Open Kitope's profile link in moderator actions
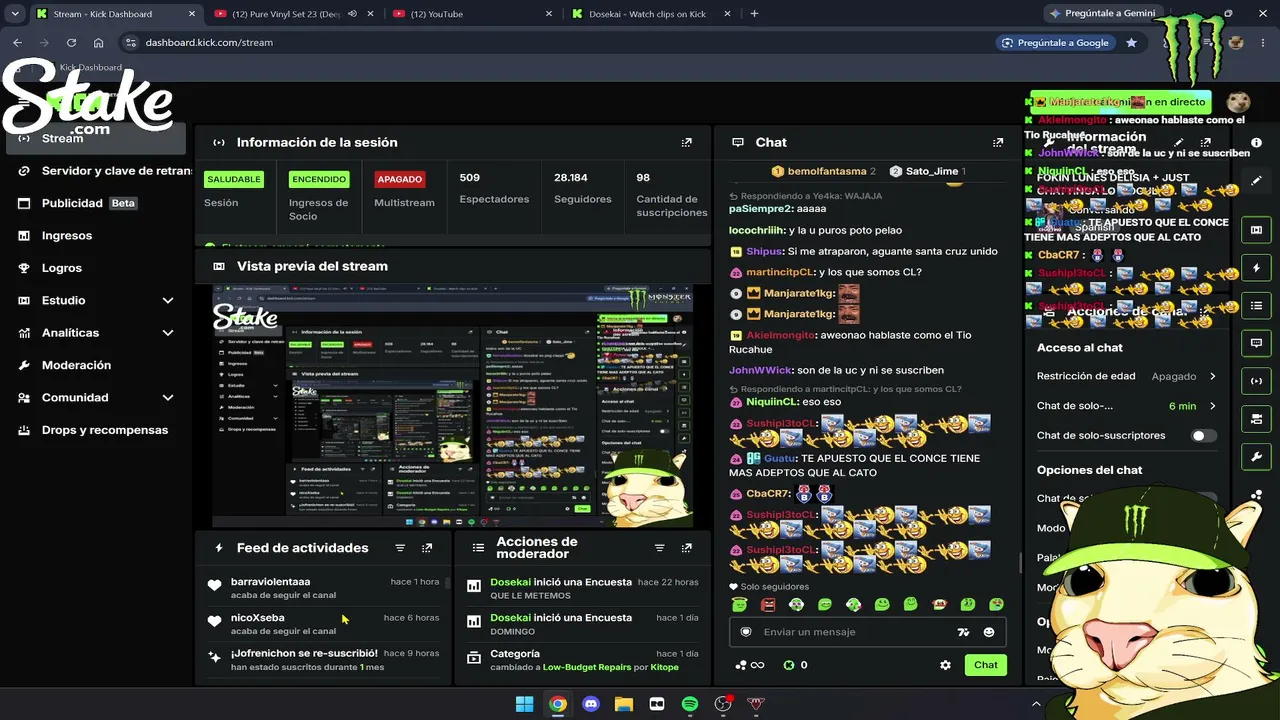This screenshot has height=720, width=1280. [664, 667]
